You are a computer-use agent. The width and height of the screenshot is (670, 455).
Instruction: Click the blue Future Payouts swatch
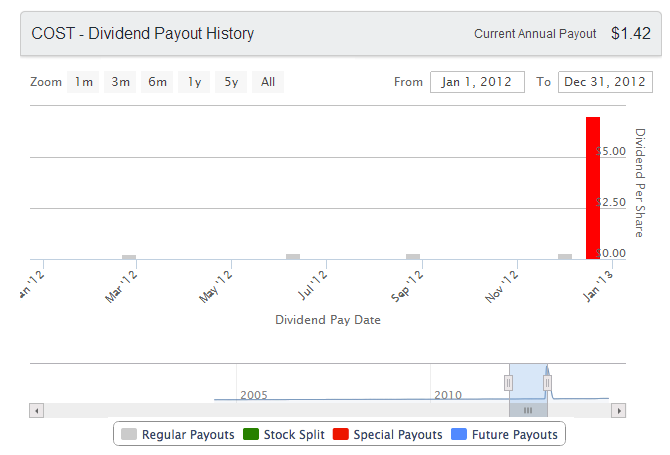(x=459, y=434)
